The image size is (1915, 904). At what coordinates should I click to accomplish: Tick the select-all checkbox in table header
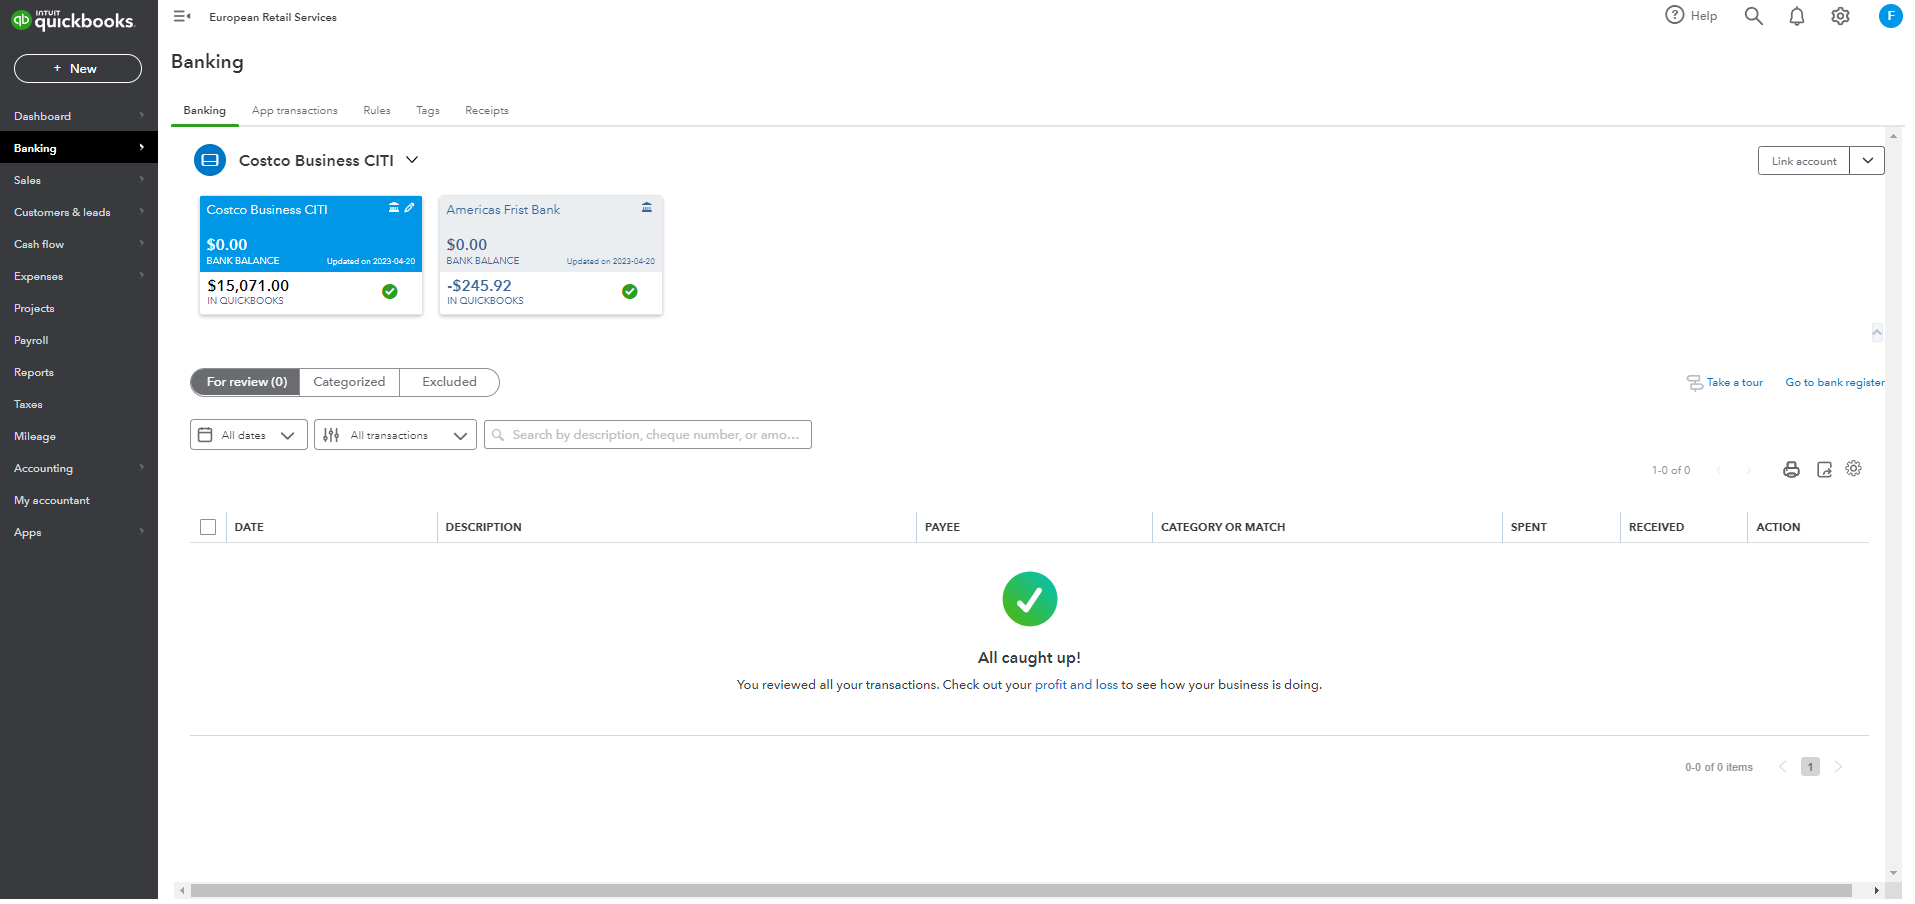[x=208, y=527]
